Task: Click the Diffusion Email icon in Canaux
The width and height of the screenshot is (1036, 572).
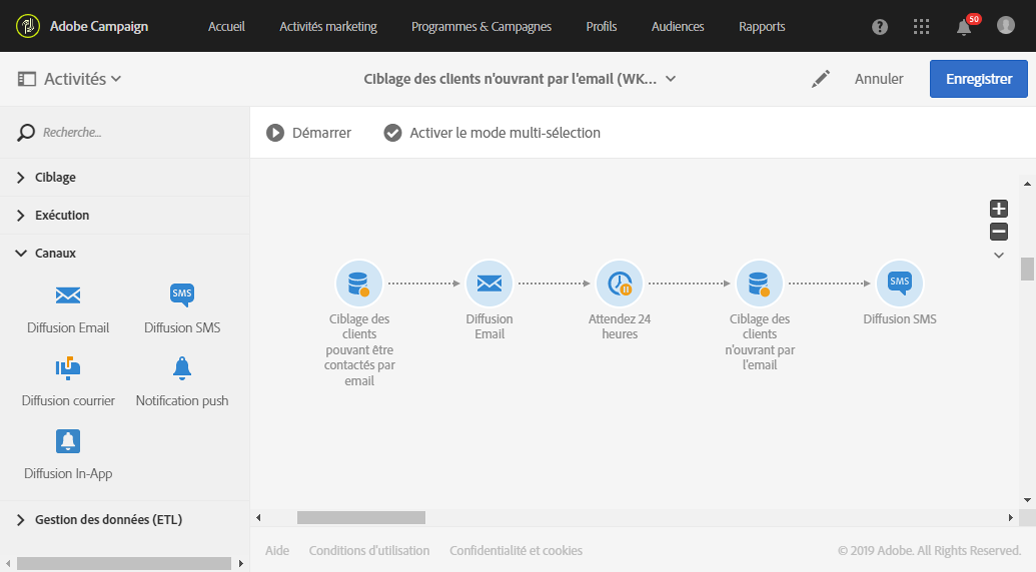Action: (68, 295)
